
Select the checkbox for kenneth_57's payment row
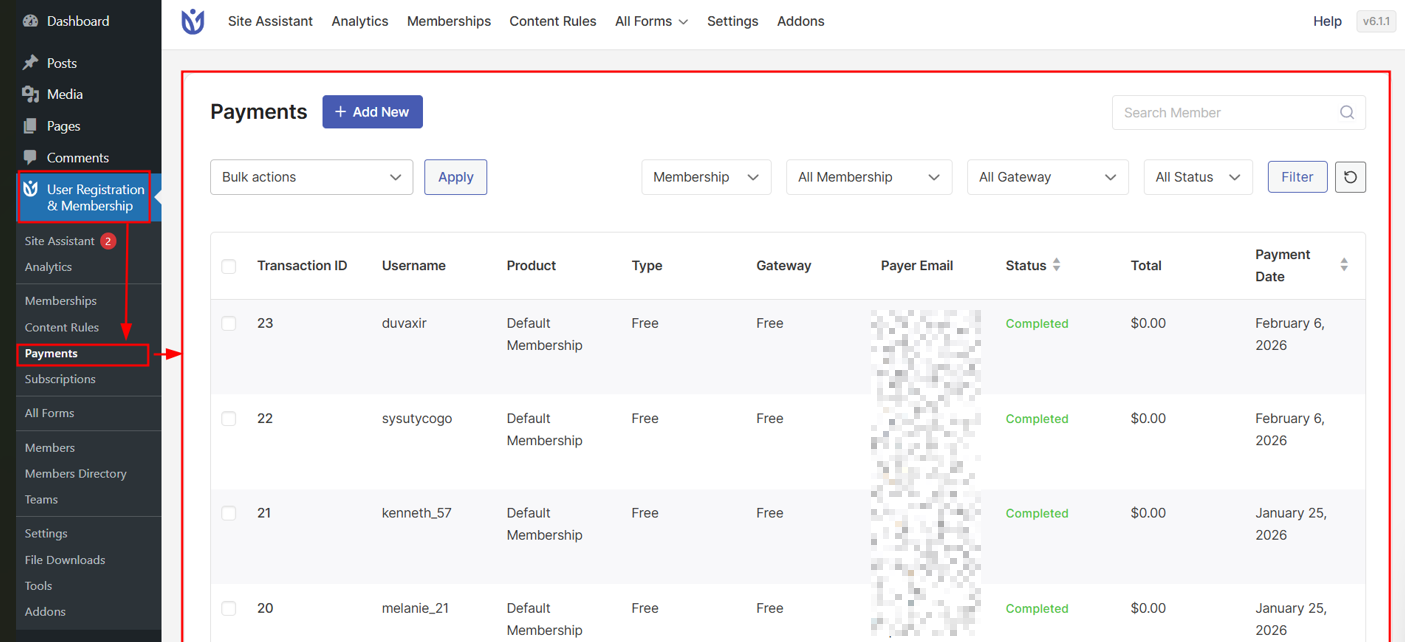[228, 513]
